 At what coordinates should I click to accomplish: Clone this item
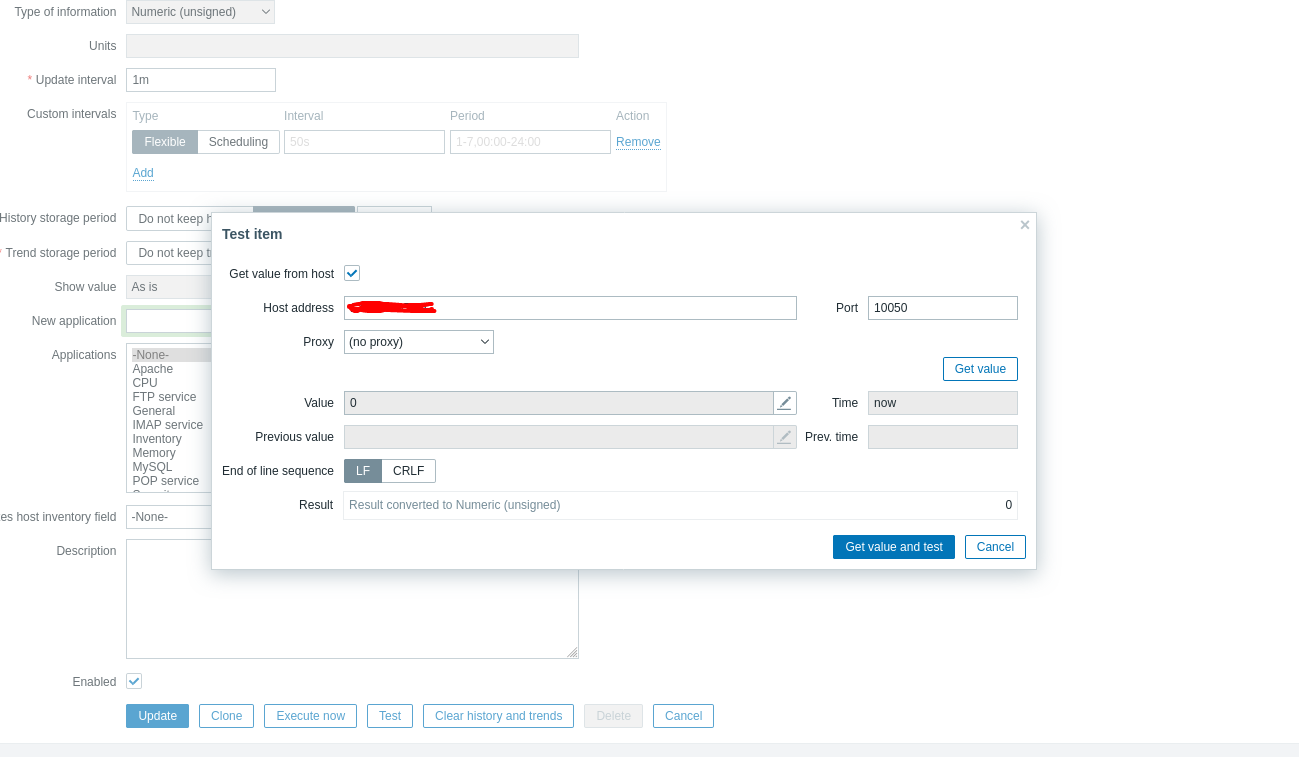tap(225, 715)
